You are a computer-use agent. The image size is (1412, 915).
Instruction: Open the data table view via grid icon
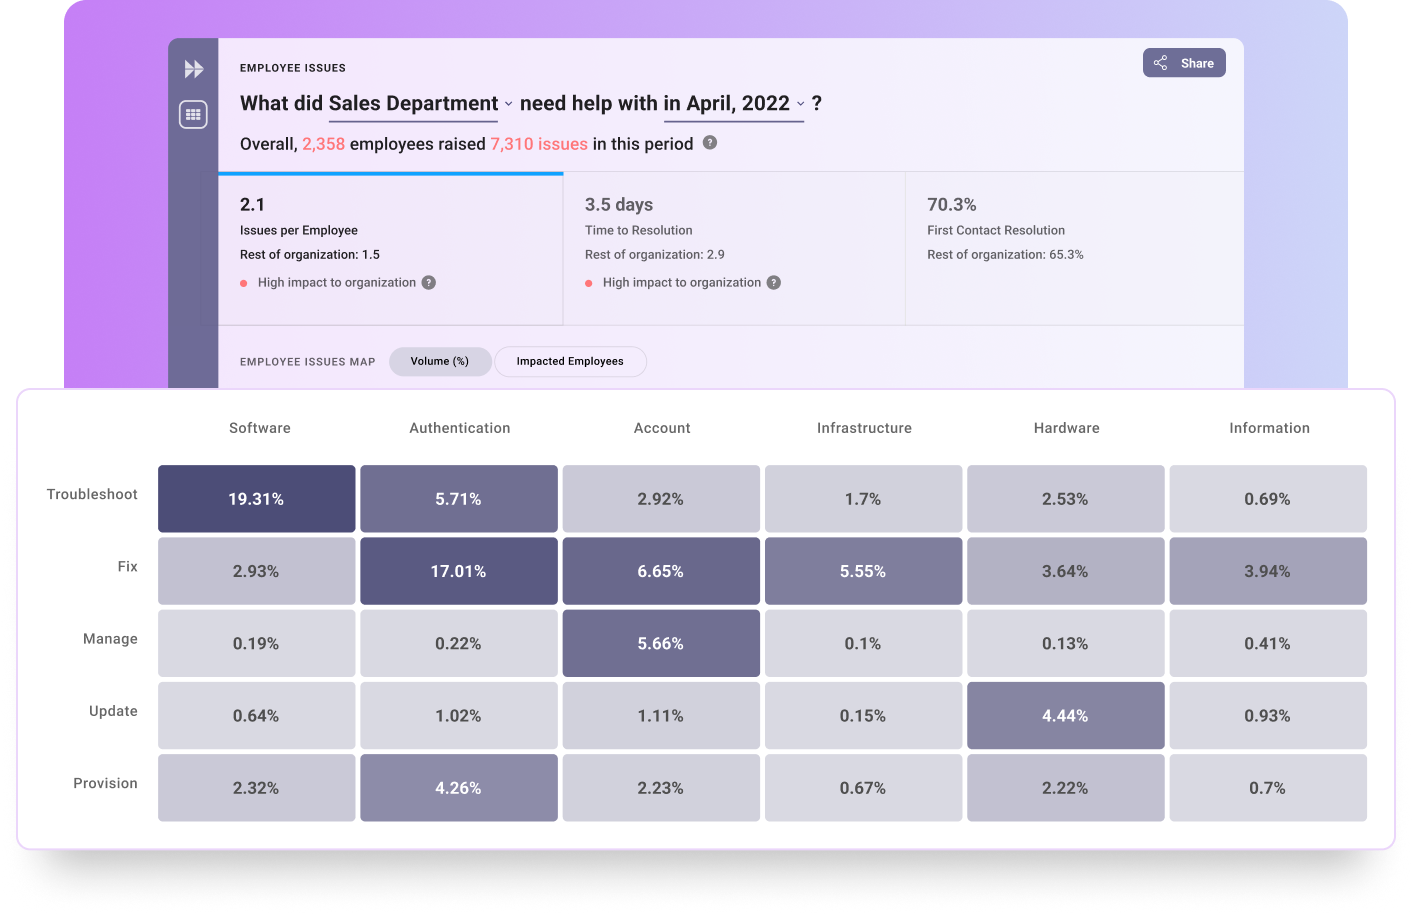click(192, 113)
